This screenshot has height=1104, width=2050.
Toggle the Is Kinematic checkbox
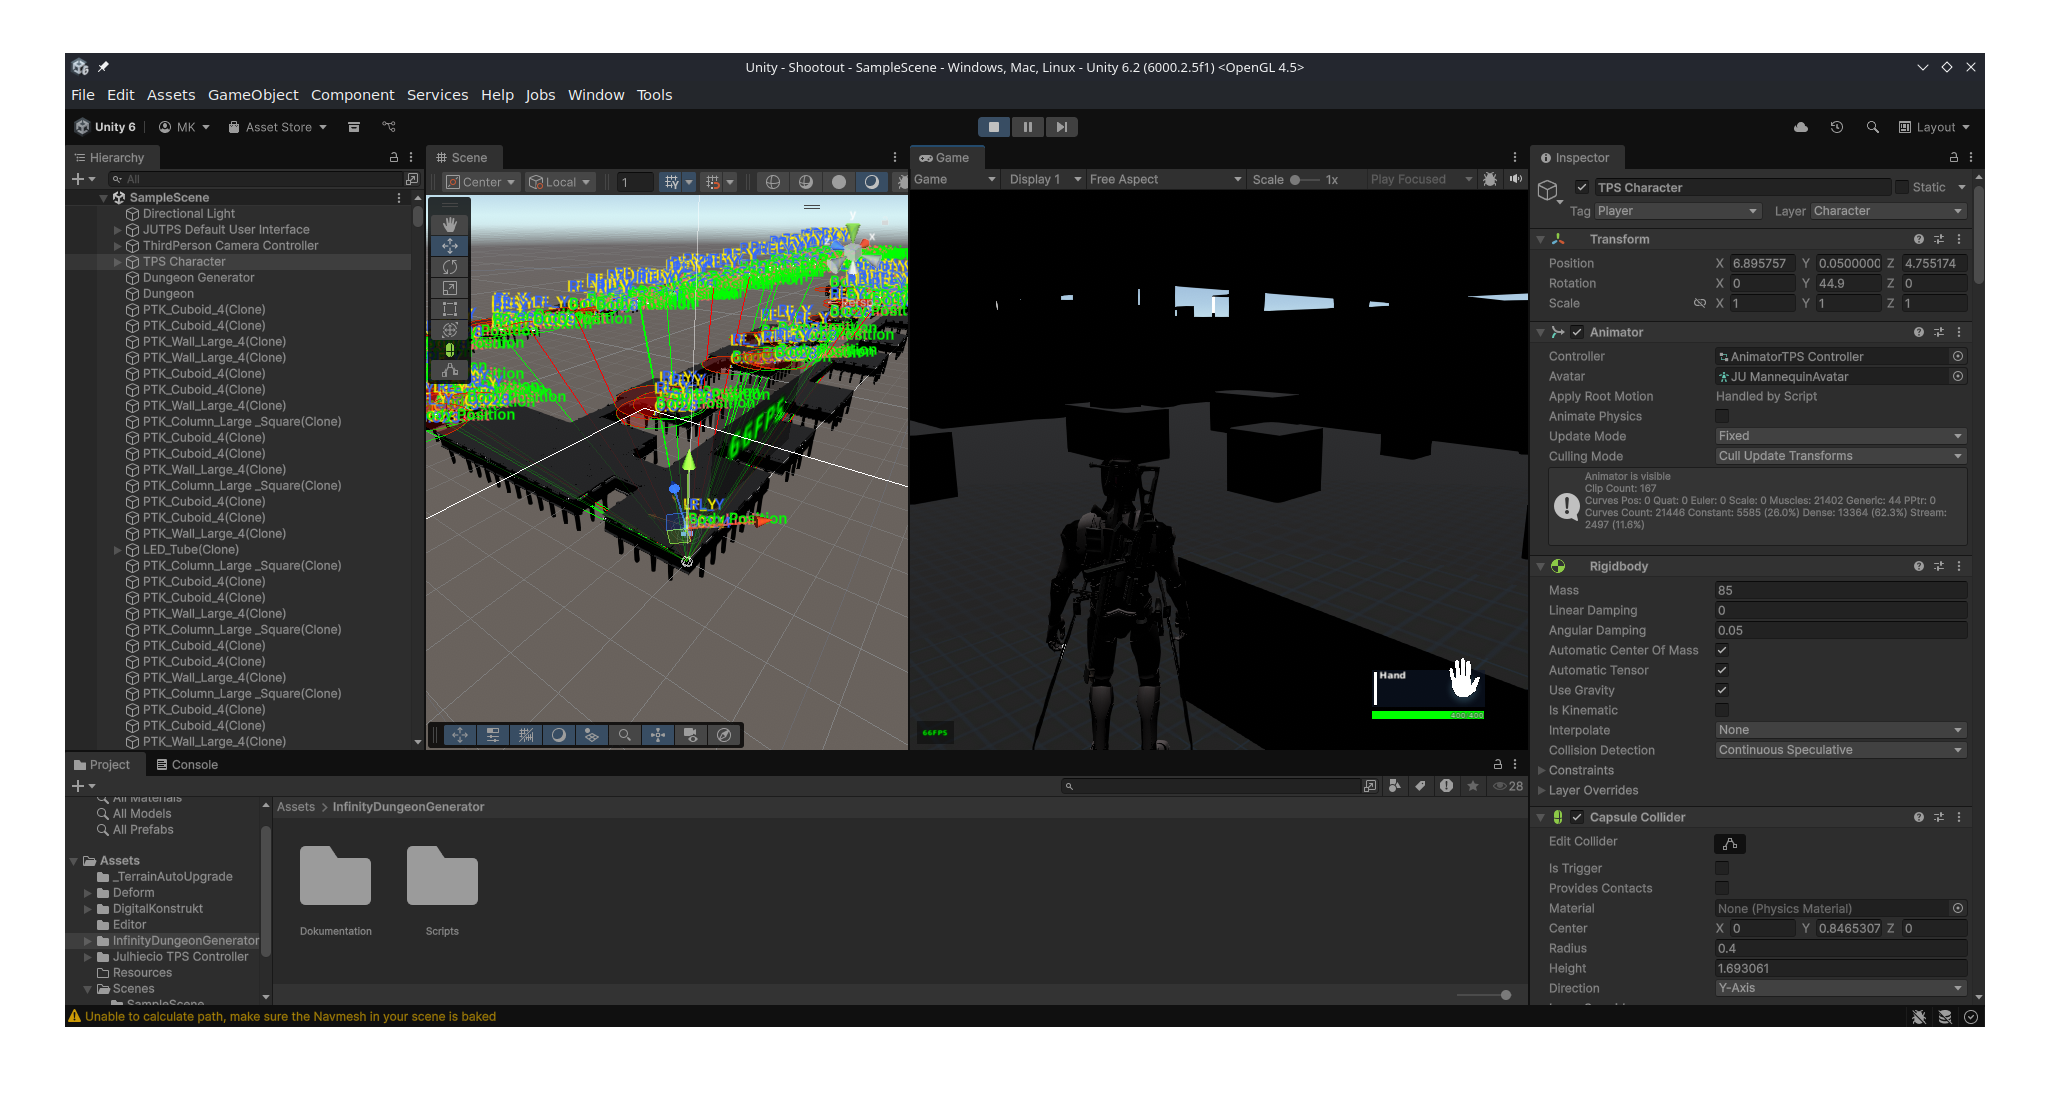(x=1722, y=710)
